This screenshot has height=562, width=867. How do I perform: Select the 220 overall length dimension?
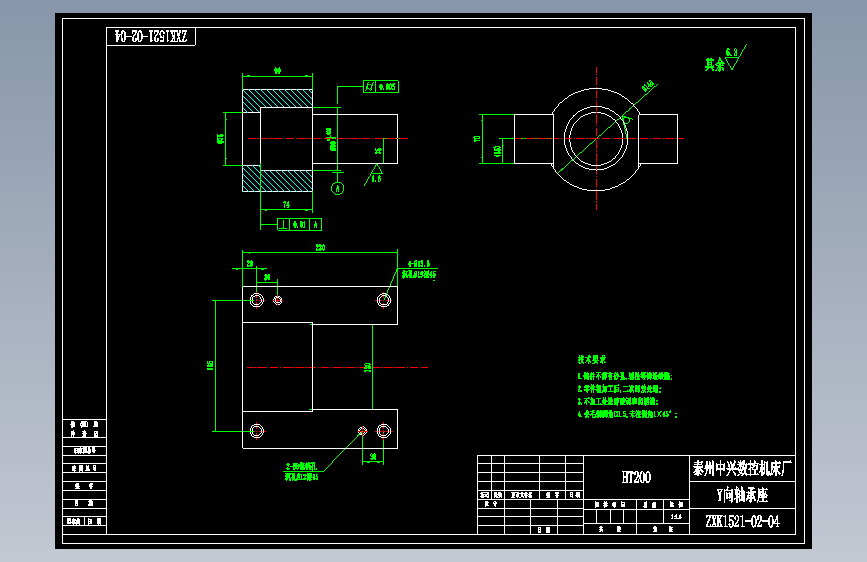(x=320, y=248)
